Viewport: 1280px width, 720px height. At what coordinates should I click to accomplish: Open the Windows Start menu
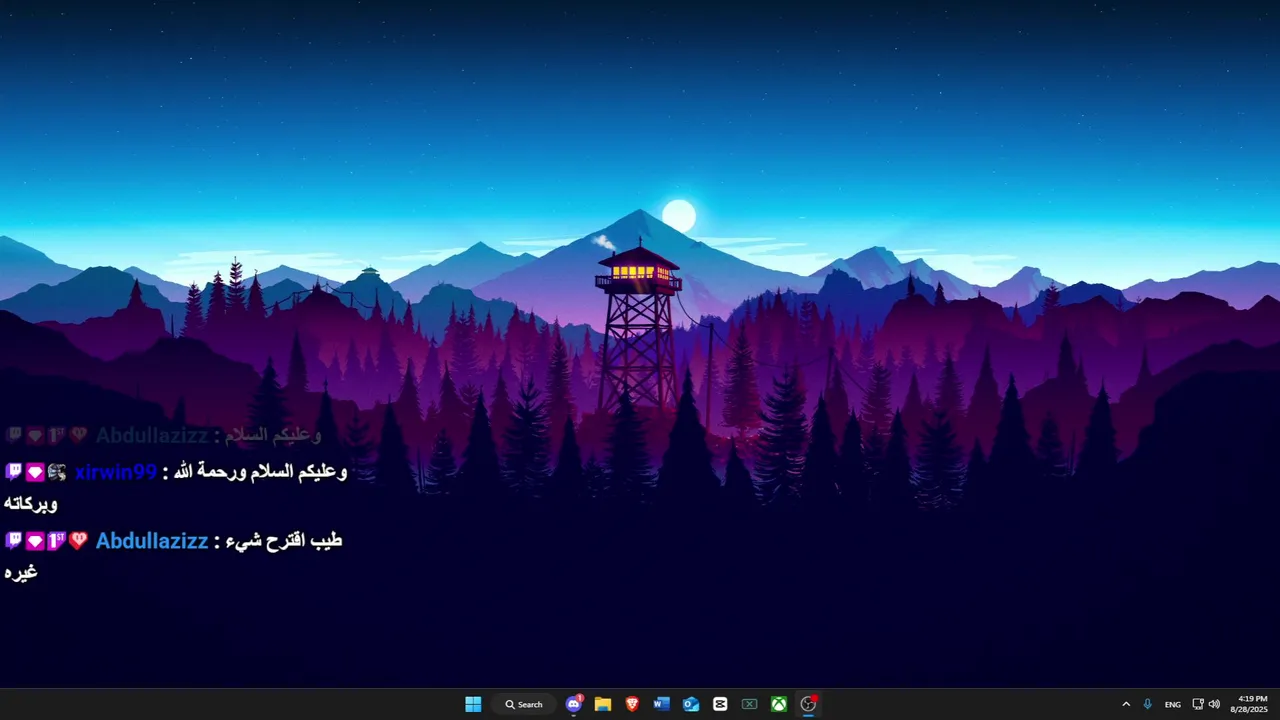click(473, 704)
